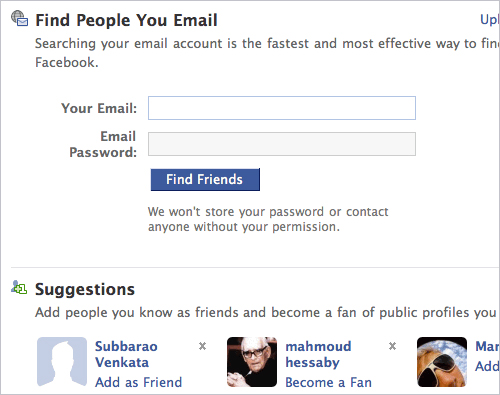
Task: Open the sunglasses profile photo
Action: 442,362
